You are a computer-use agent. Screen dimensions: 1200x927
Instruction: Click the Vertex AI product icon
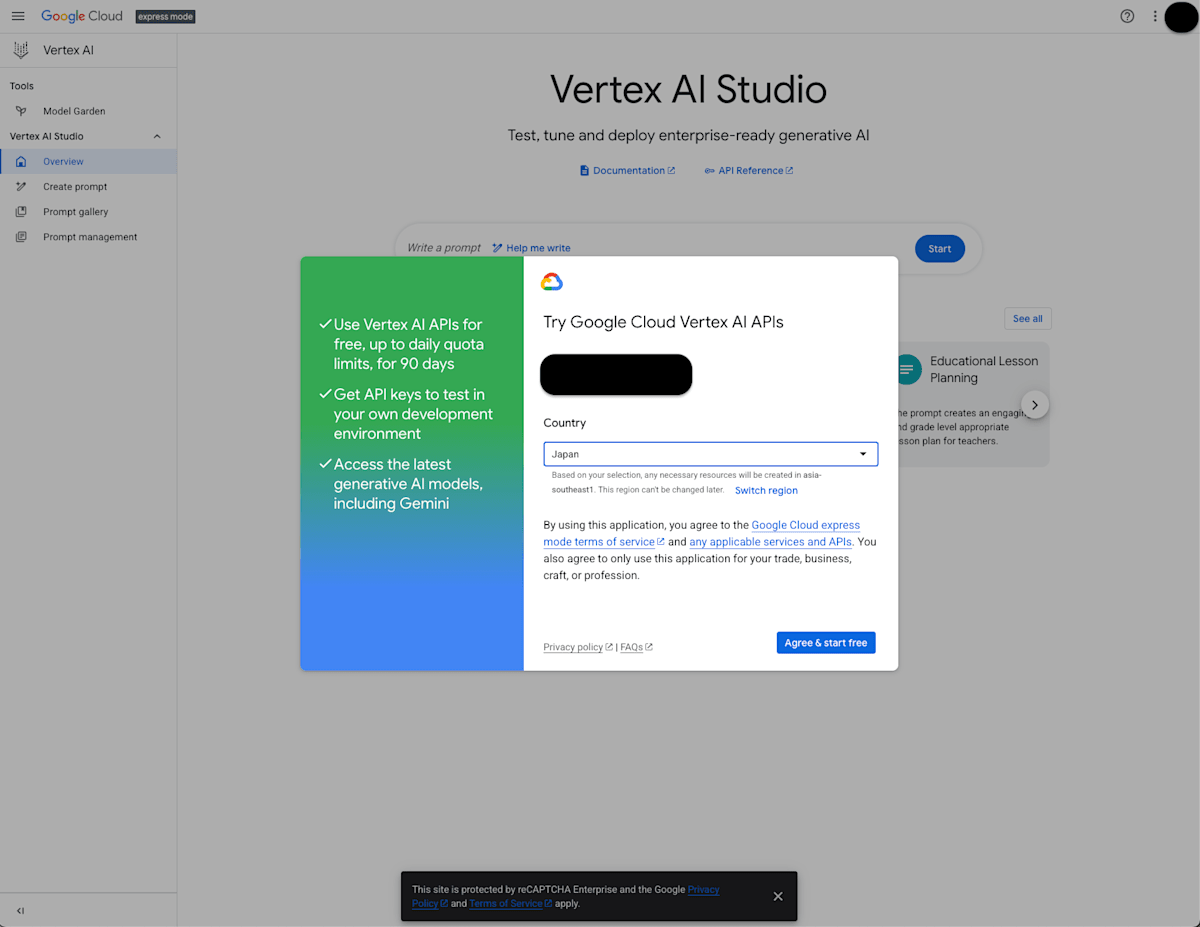click(21, 50)
